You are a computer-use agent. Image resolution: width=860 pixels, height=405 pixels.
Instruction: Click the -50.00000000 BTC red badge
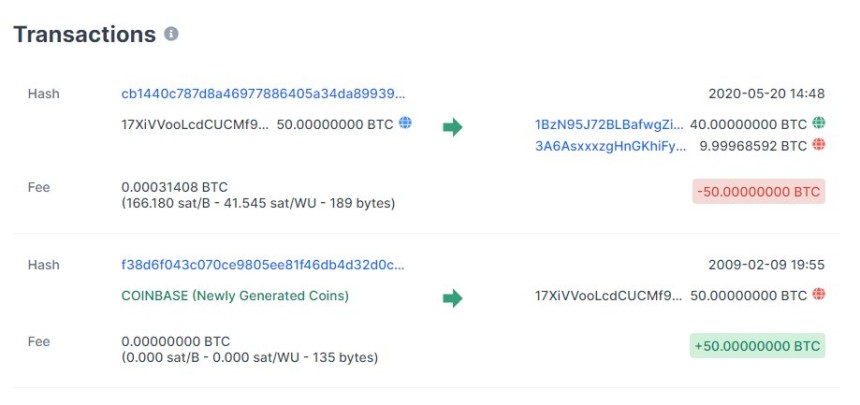tap(758, 191)
